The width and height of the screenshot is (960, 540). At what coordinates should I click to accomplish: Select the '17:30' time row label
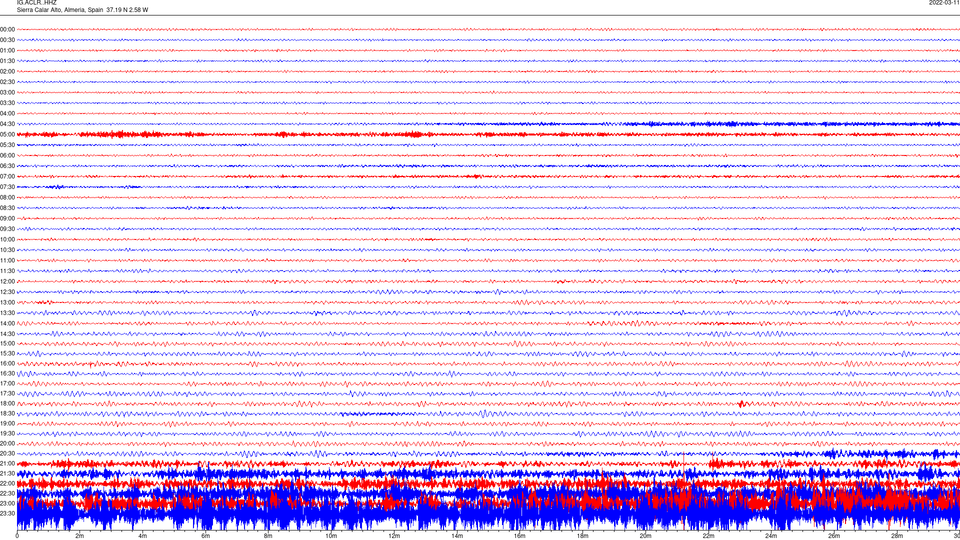click(7, 394)
